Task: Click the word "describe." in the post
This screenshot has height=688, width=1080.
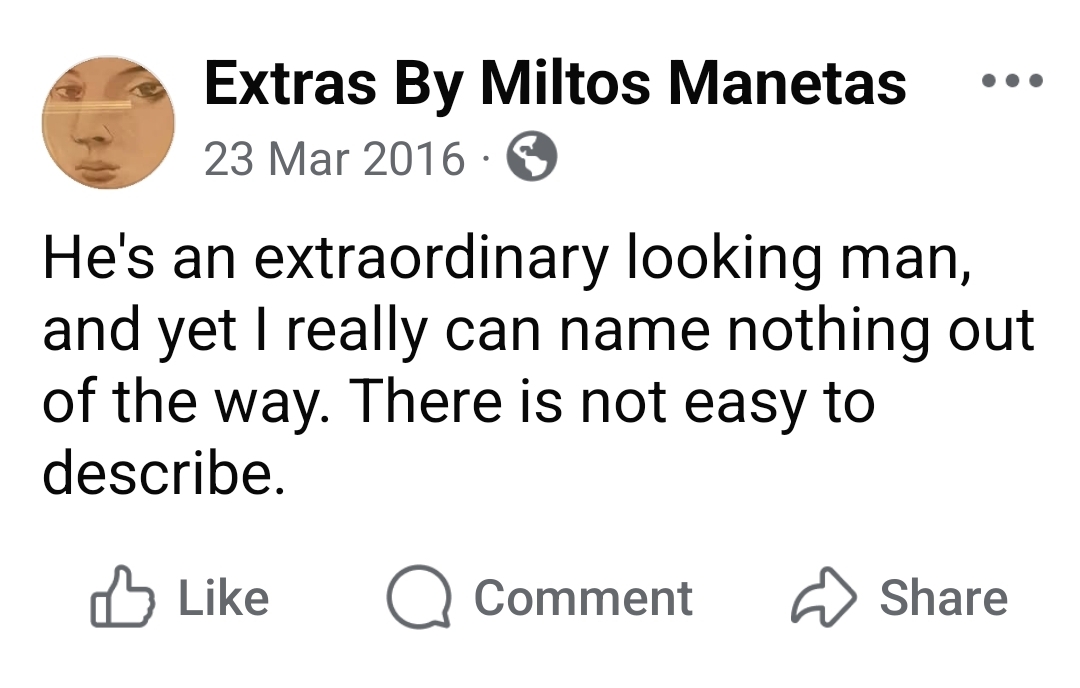Action: coord(156,474)
